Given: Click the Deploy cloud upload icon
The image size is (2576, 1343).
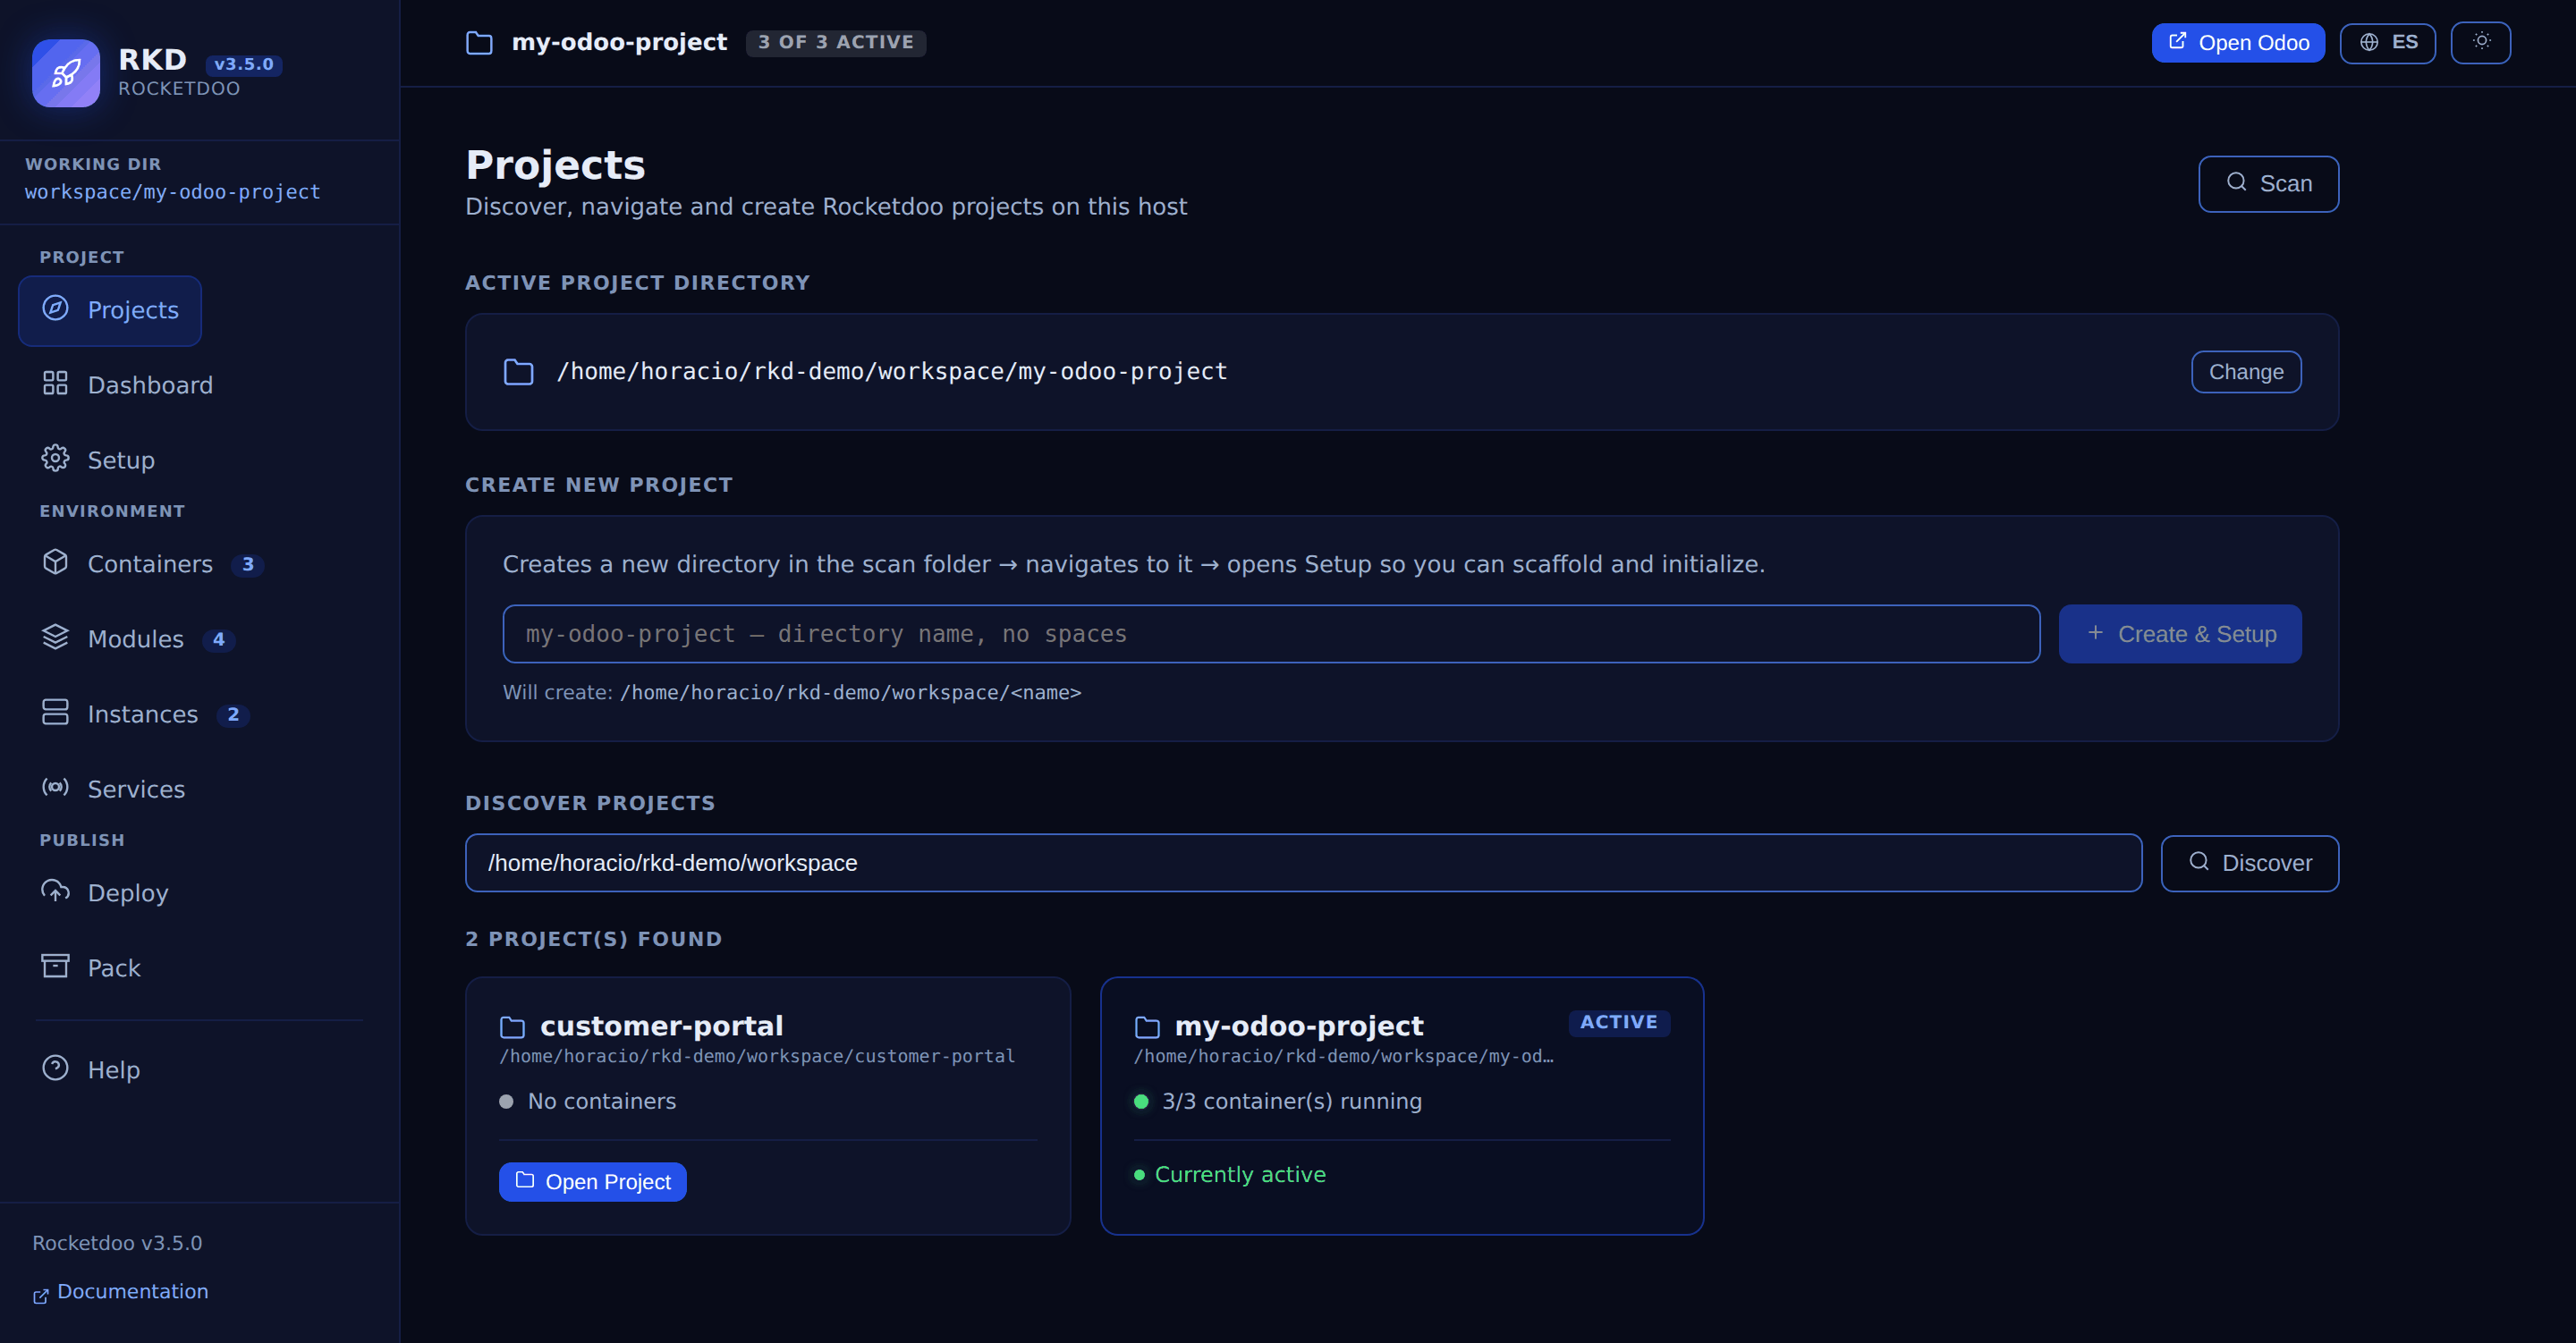Looking at the screenshot, I should click(56, 892).
